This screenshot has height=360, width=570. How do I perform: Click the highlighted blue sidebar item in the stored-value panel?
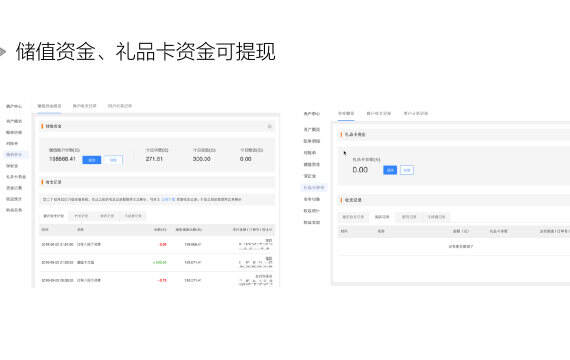click(14, 155)
